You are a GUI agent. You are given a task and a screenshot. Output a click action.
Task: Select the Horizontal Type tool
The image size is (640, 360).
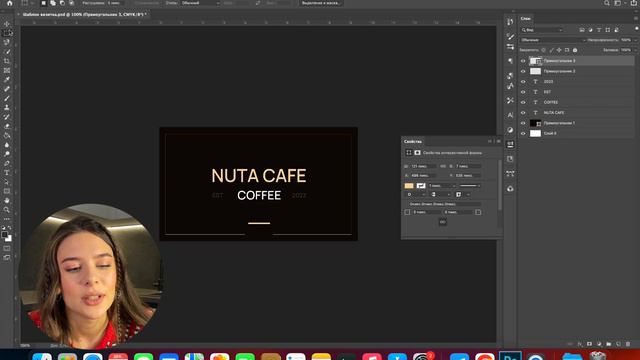(x=7, y=173)
